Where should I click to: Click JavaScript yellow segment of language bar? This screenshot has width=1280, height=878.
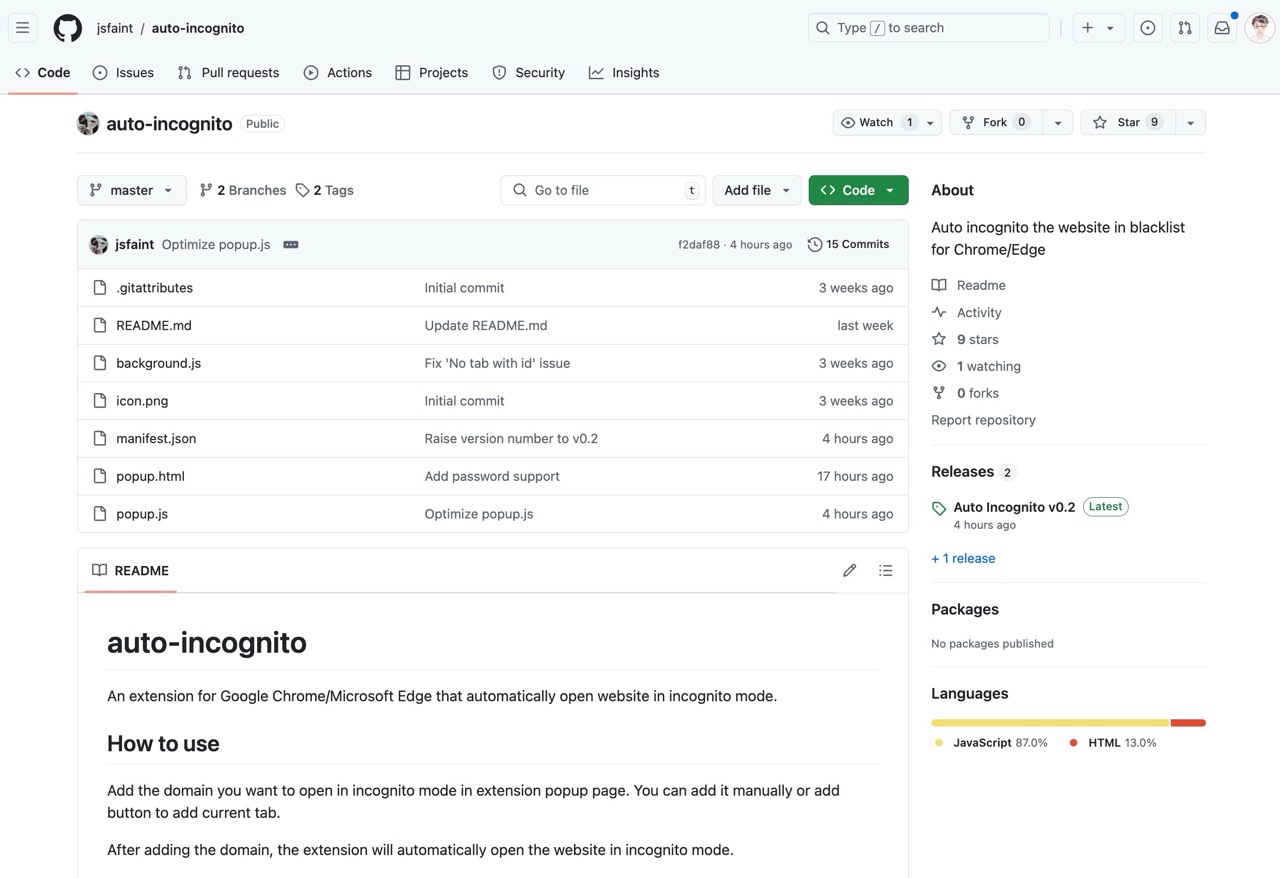click(x=1050, y=723)
